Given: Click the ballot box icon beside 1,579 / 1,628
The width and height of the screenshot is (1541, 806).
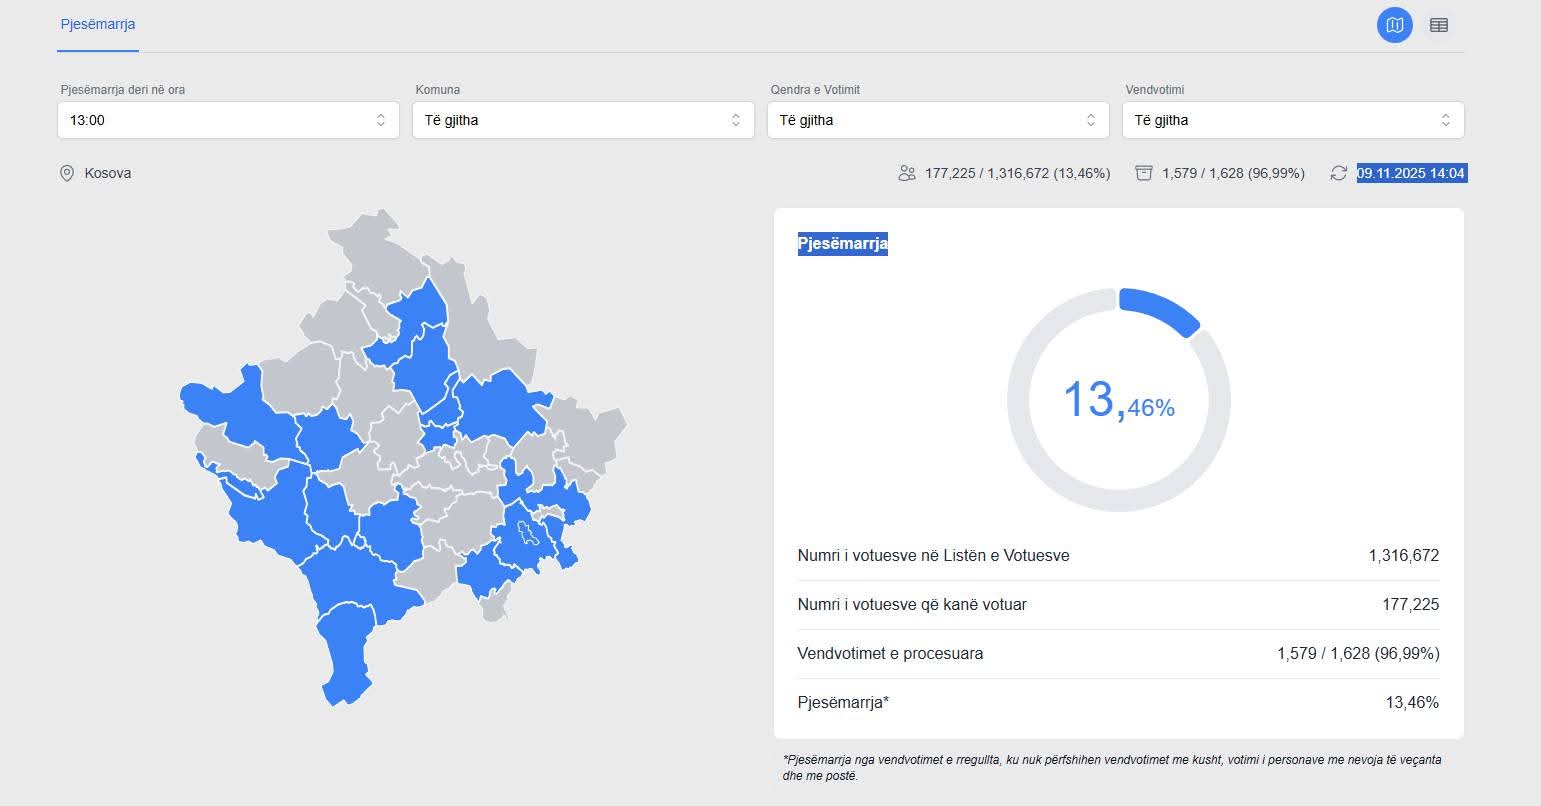Looking at the screenshot, I should (x=1144, y=173).
